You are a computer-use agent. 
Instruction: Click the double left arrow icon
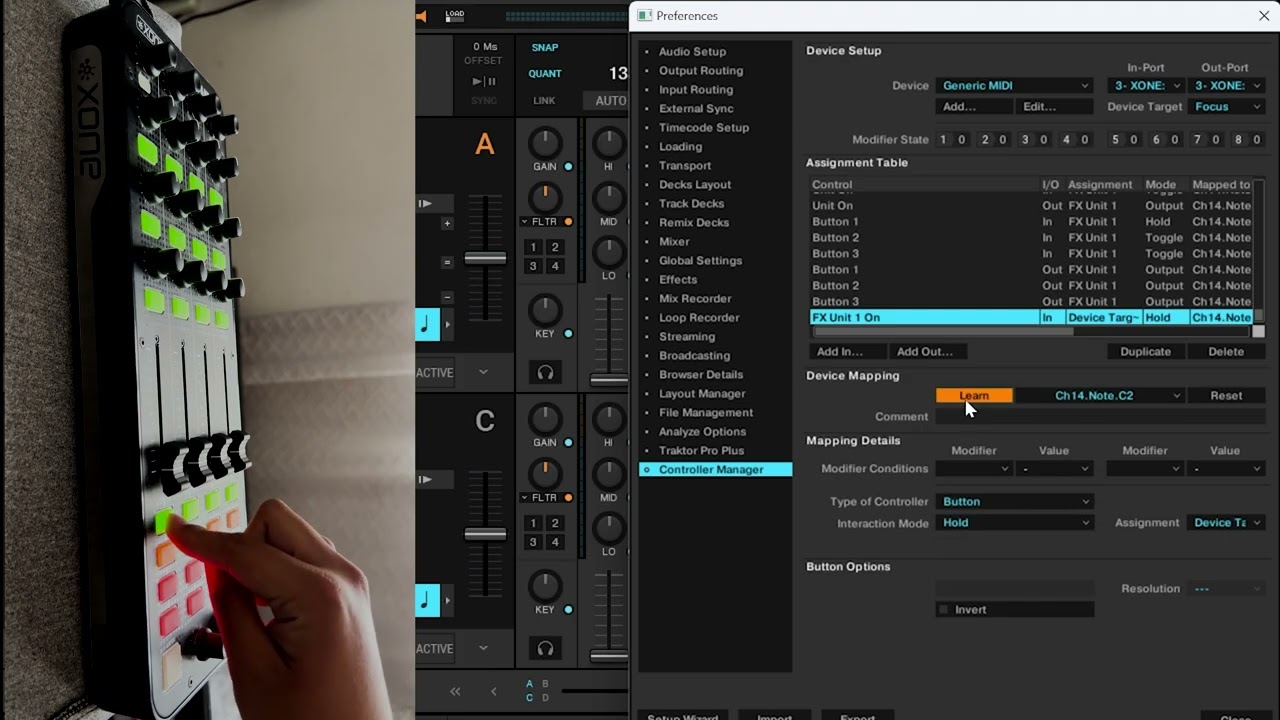[x=455, y=691]
